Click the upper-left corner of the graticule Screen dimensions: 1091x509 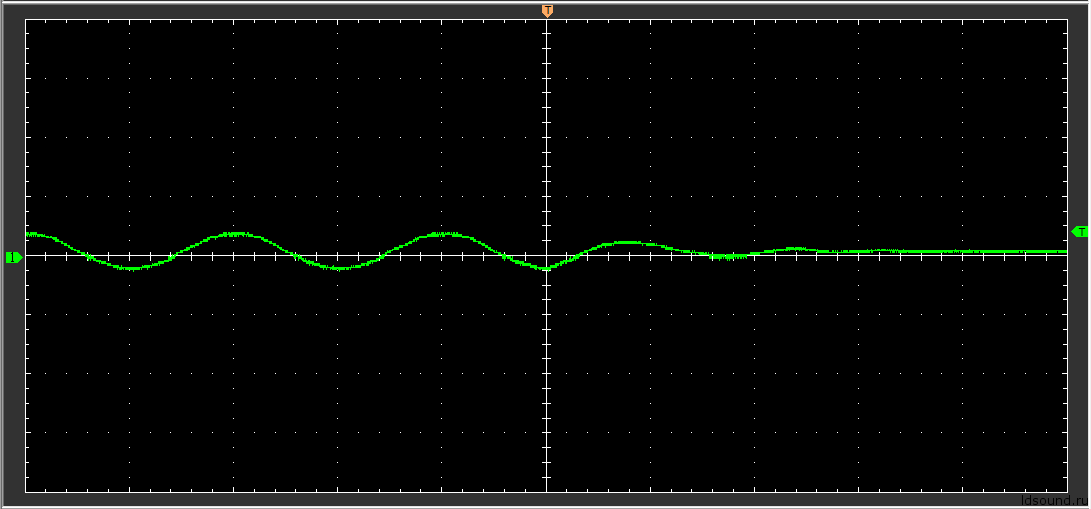coord(26,20)
